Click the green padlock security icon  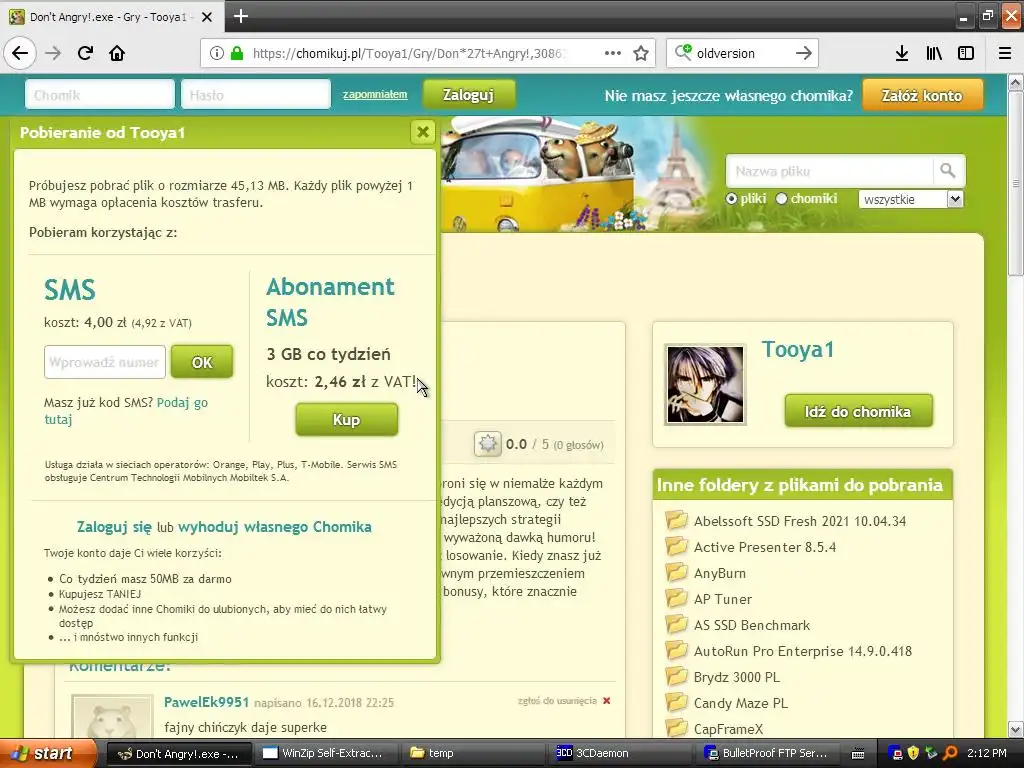coord(237,53)
